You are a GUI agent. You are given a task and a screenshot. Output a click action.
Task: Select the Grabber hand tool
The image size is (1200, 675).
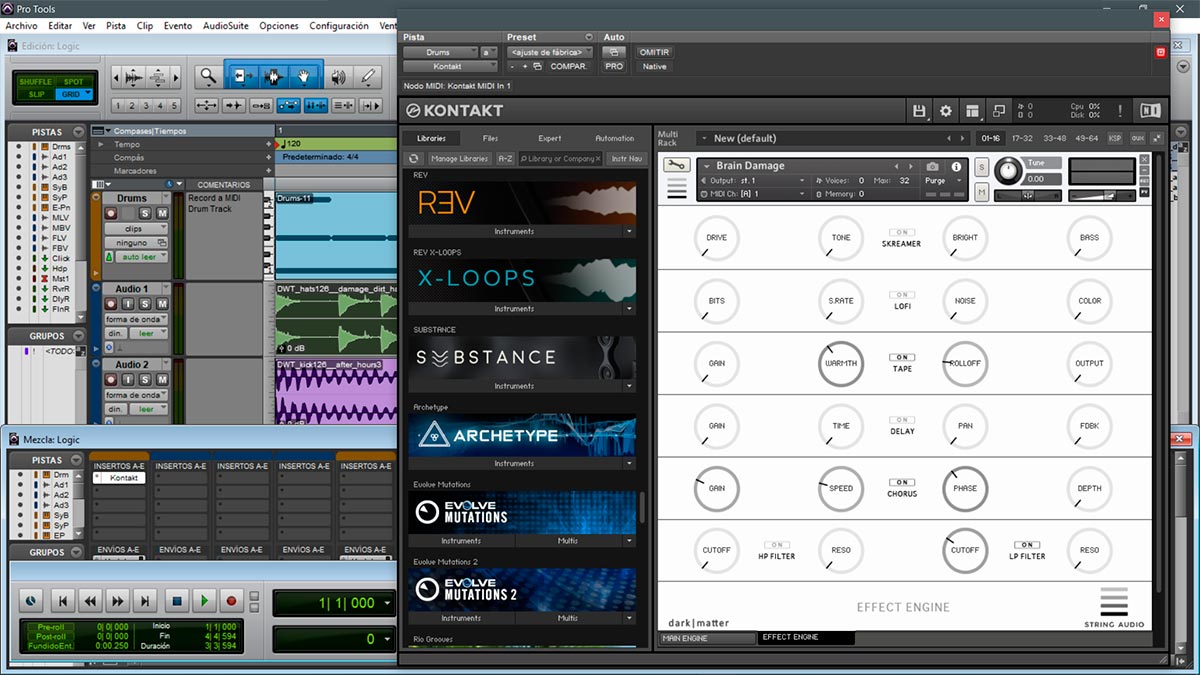(304, 76)
